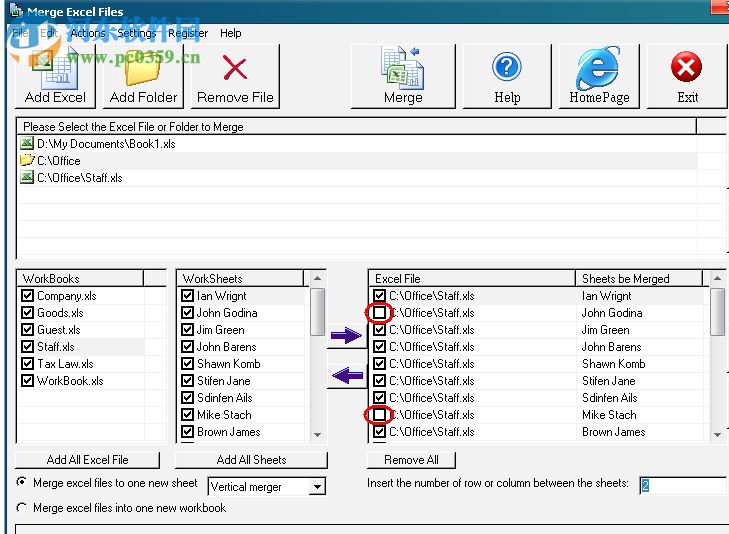The width and height of the screenshot is (729, 534).
Task: Click the red Exit button
Action: coord(687,77)
